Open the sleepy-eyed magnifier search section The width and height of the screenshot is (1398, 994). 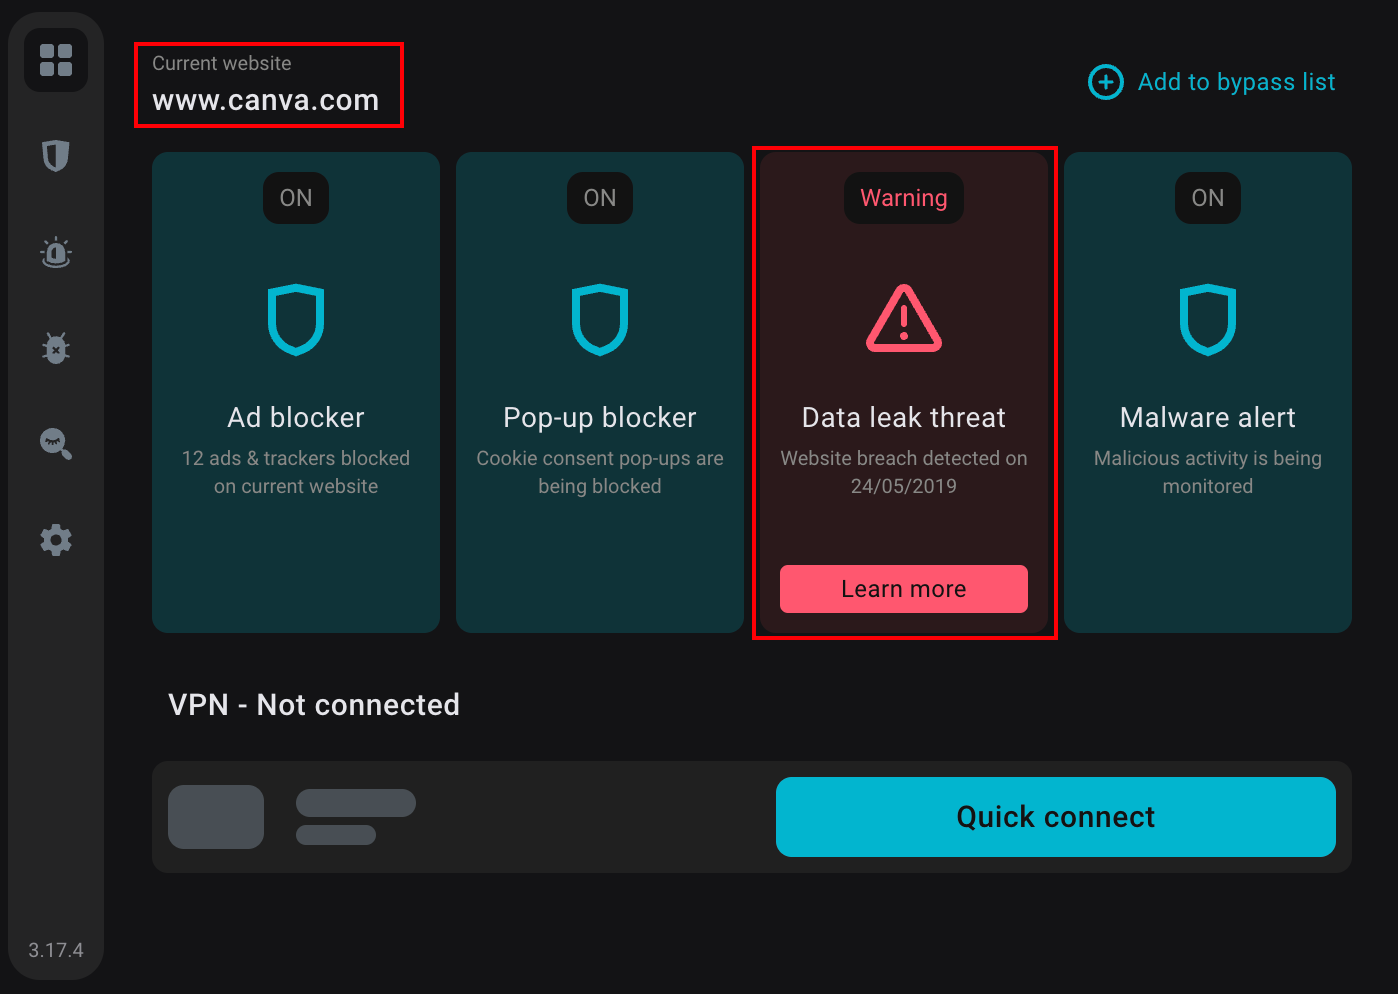point(56,444)
